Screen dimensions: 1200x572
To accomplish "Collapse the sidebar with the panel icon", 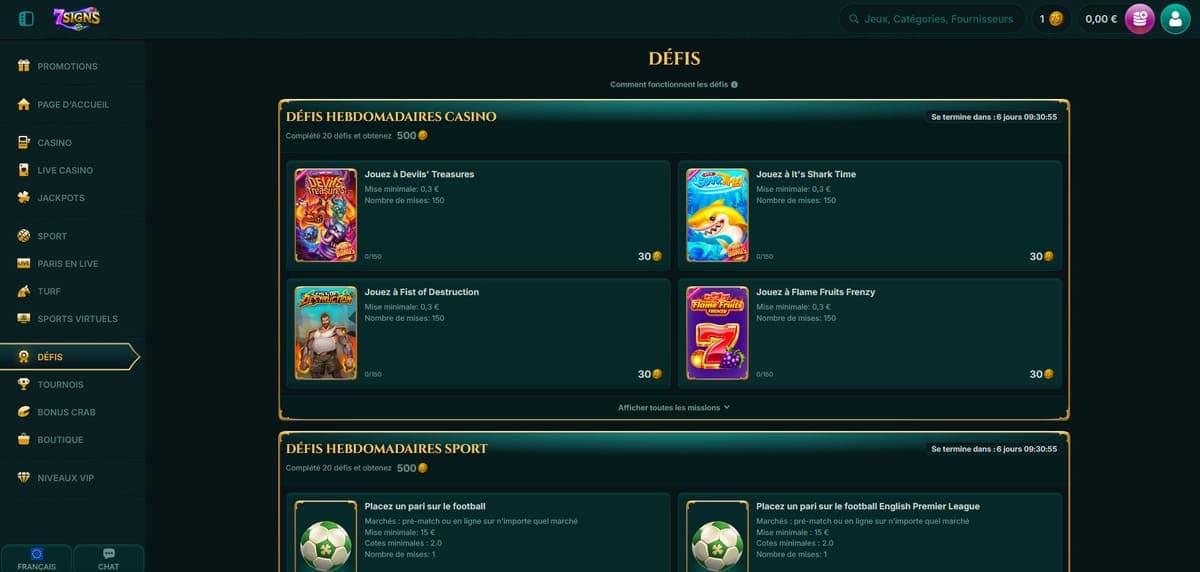I will (27, 18).
